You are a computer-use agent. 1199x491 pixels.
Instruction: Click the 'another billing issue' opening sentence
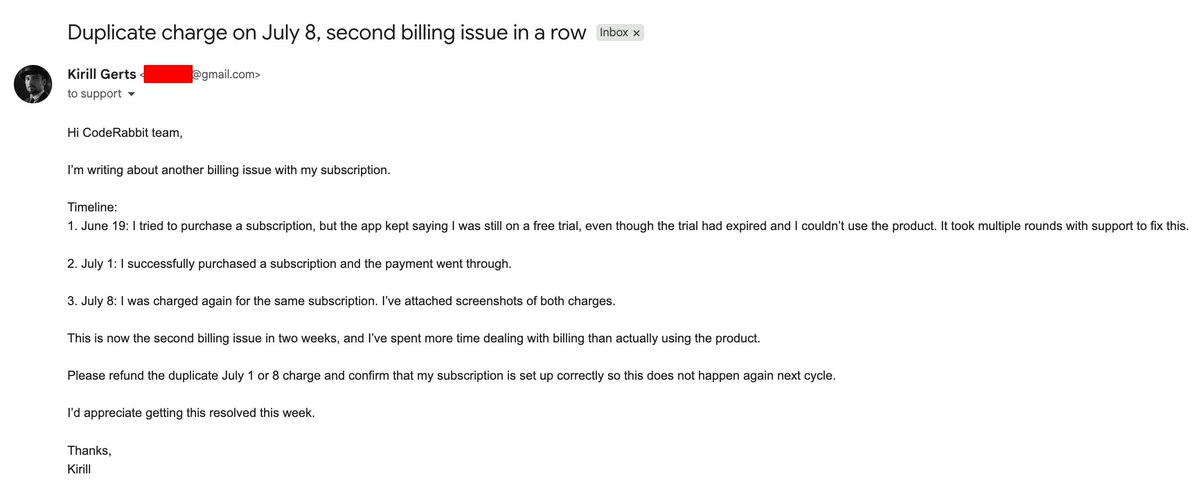pos(229,170)
